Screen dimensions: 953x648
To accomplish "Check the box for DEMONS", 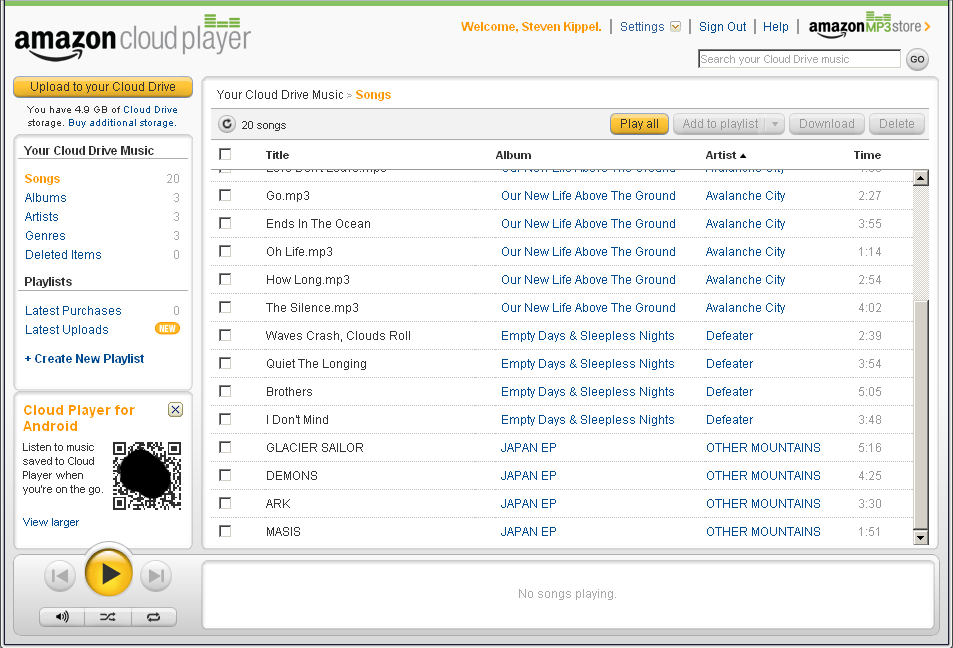I will [225, 475].
